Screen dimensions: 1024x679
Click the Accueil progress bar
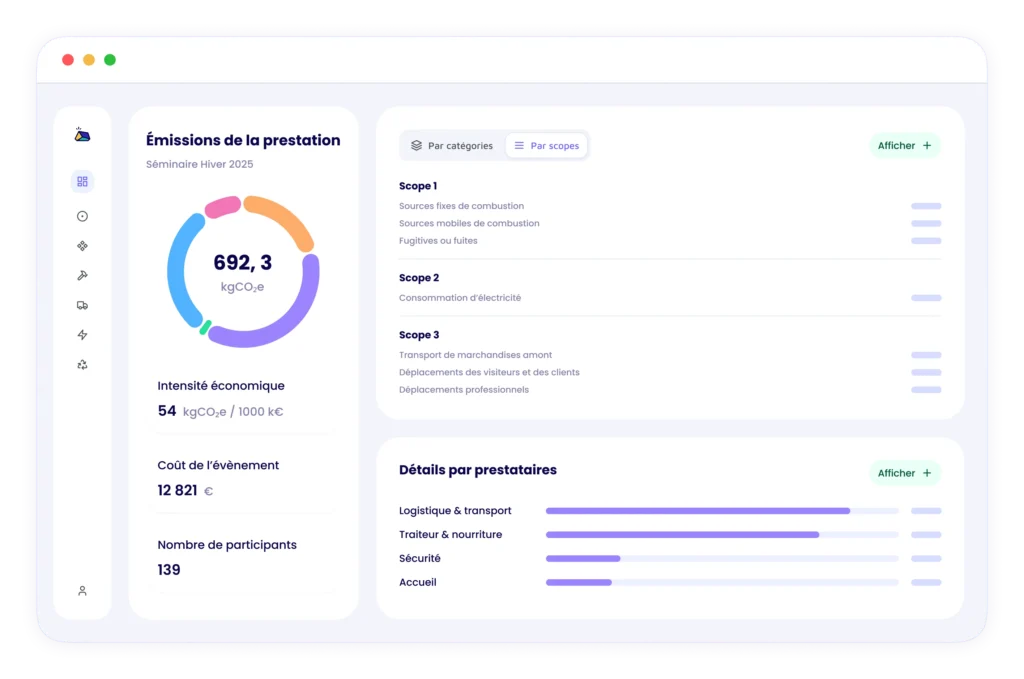(x=722, y=582)
